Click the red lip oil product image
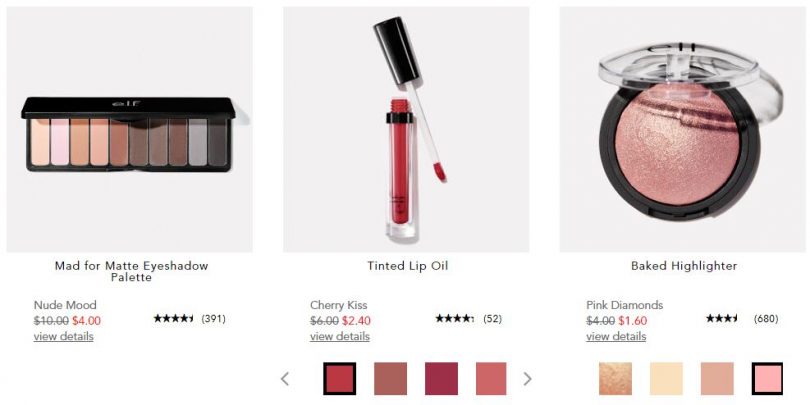Viewport: 810px width, 405px height. coord(406,129)
